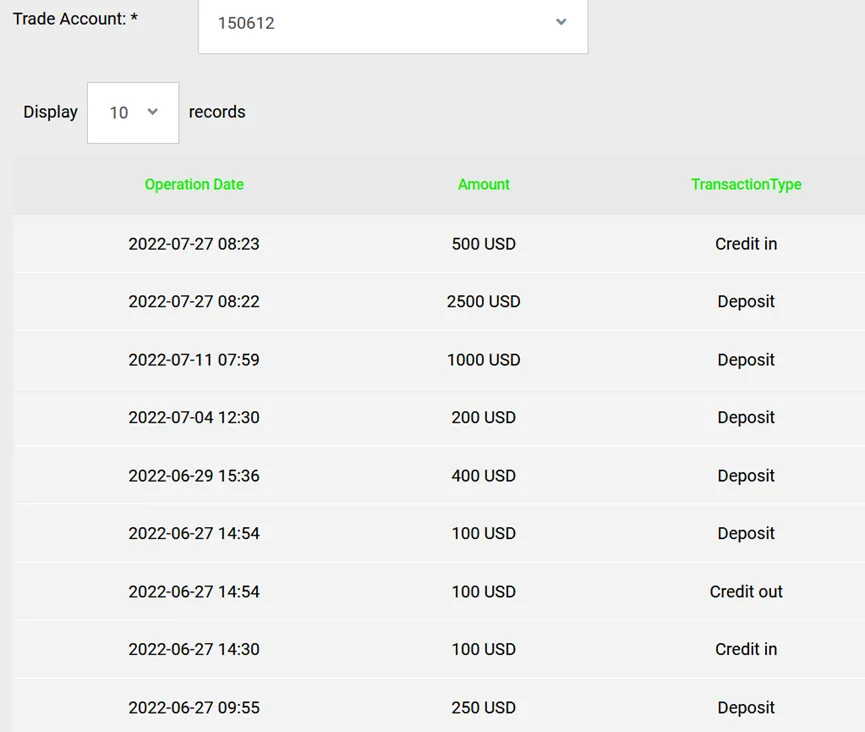Select the 250 USD amount cell
865x732 pixels.
484,707
